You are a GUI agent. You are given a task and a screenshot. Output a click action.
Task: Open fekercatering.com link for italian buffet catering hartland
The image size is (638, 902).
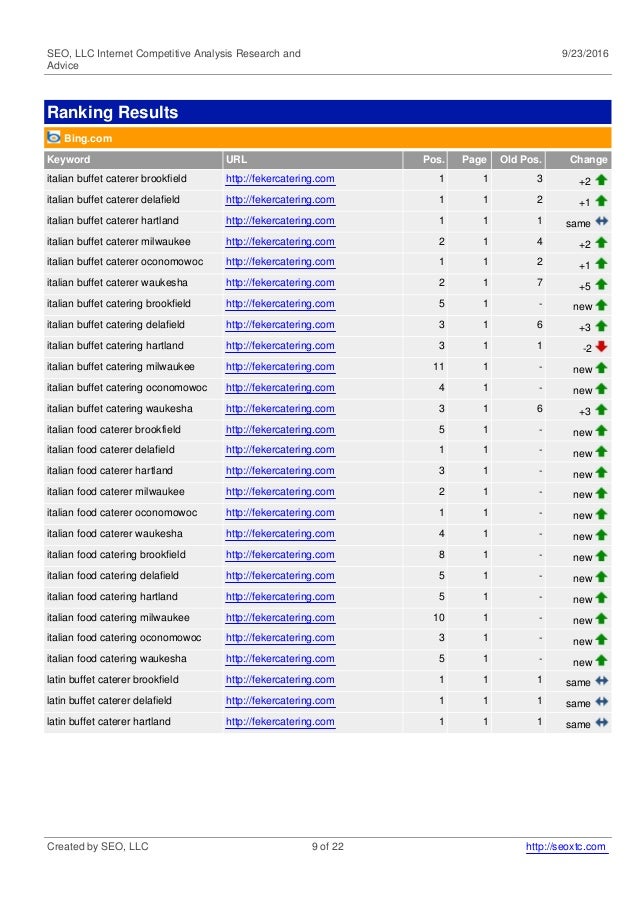coord(280,346)
